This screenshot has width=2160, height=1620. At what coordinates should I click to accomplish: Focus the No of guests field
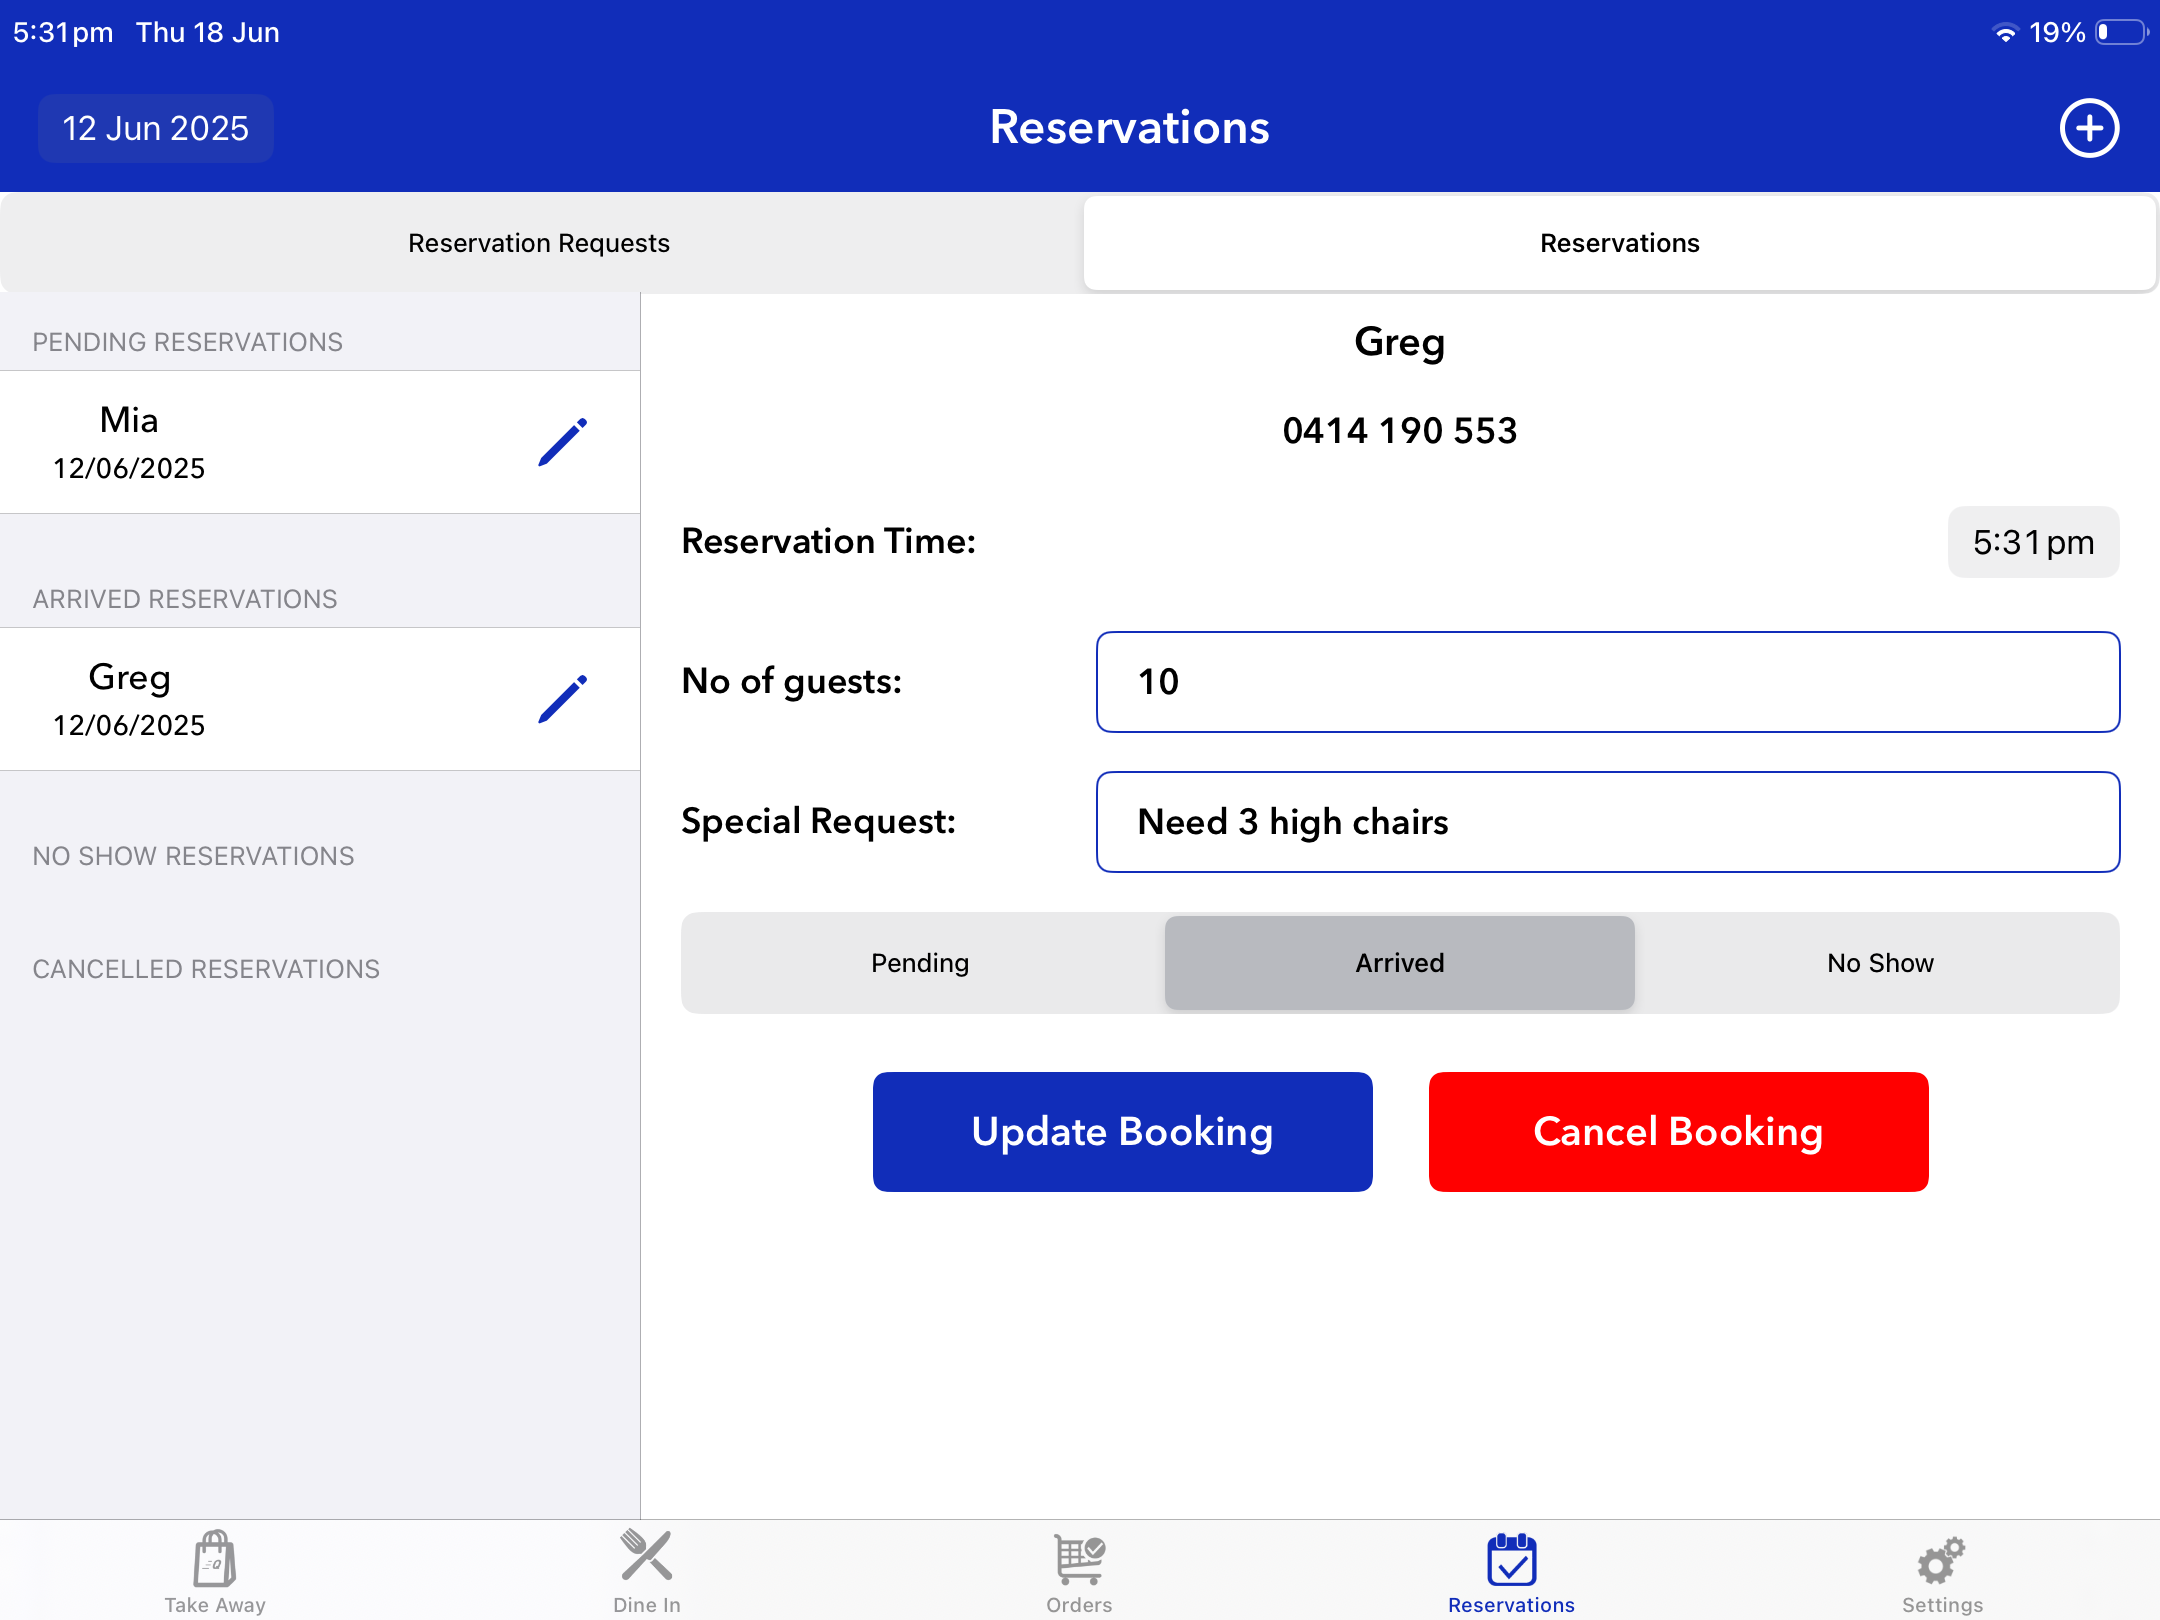click(1608, 682)
